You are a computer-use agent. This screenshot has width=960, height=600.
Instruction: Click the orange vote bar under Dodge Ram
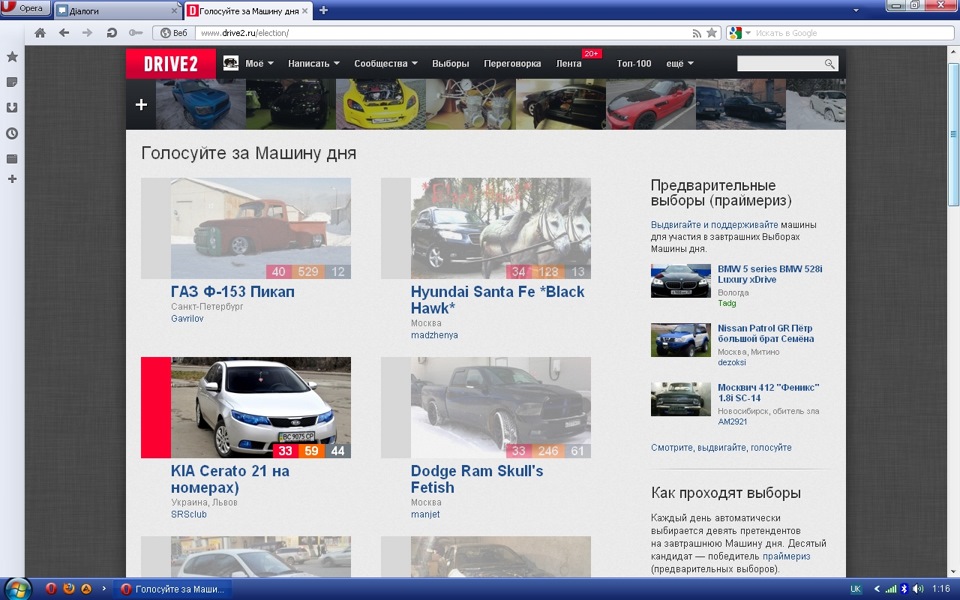pos(547,450)
